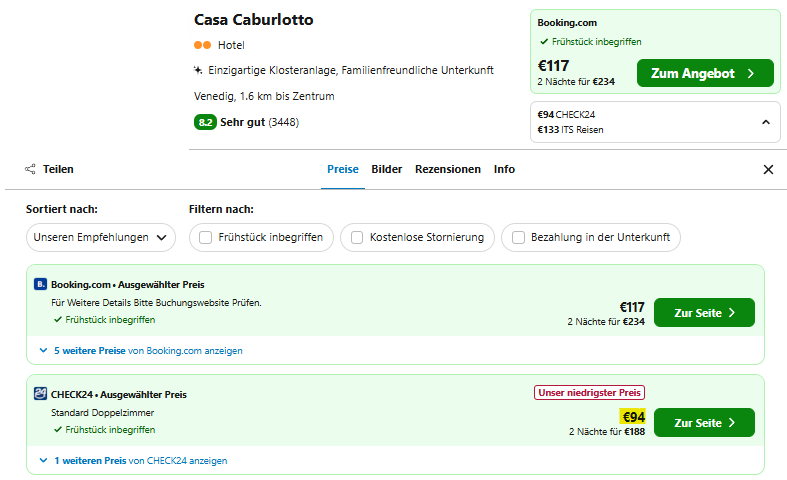Click the Unser niedrigster Preis badge
This screenshot has width=787, height=480.
[x=589, y=393]
